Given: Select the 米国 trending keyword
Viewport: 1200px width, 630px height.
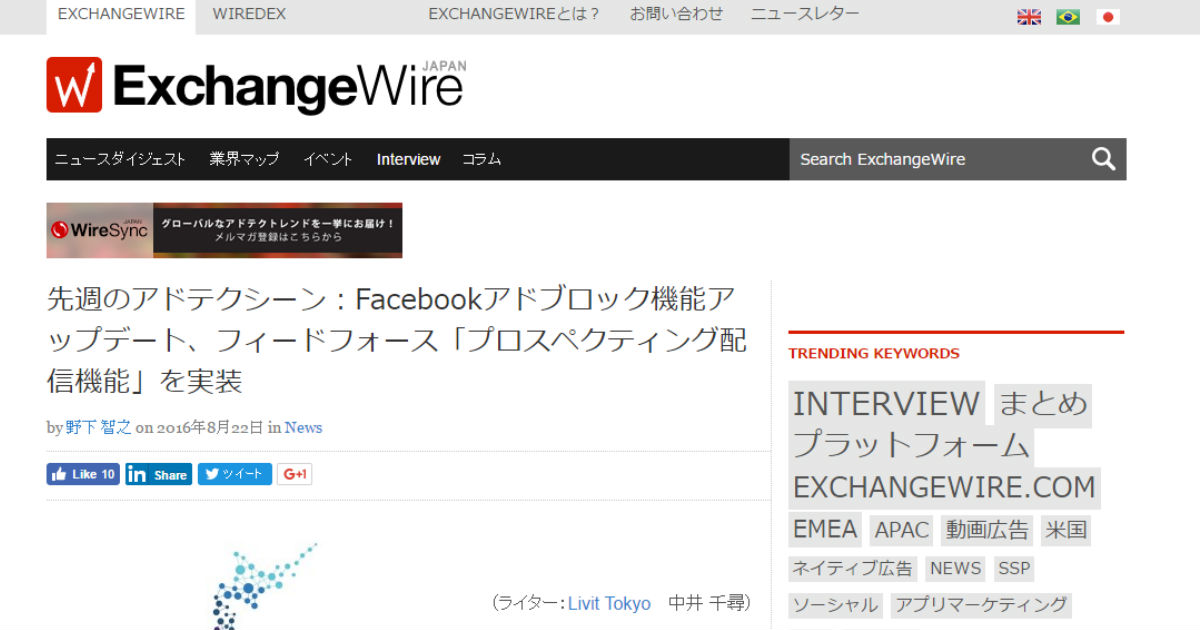Looking at the screenshot, I should pyautogui.click(x=1066, y=530).
